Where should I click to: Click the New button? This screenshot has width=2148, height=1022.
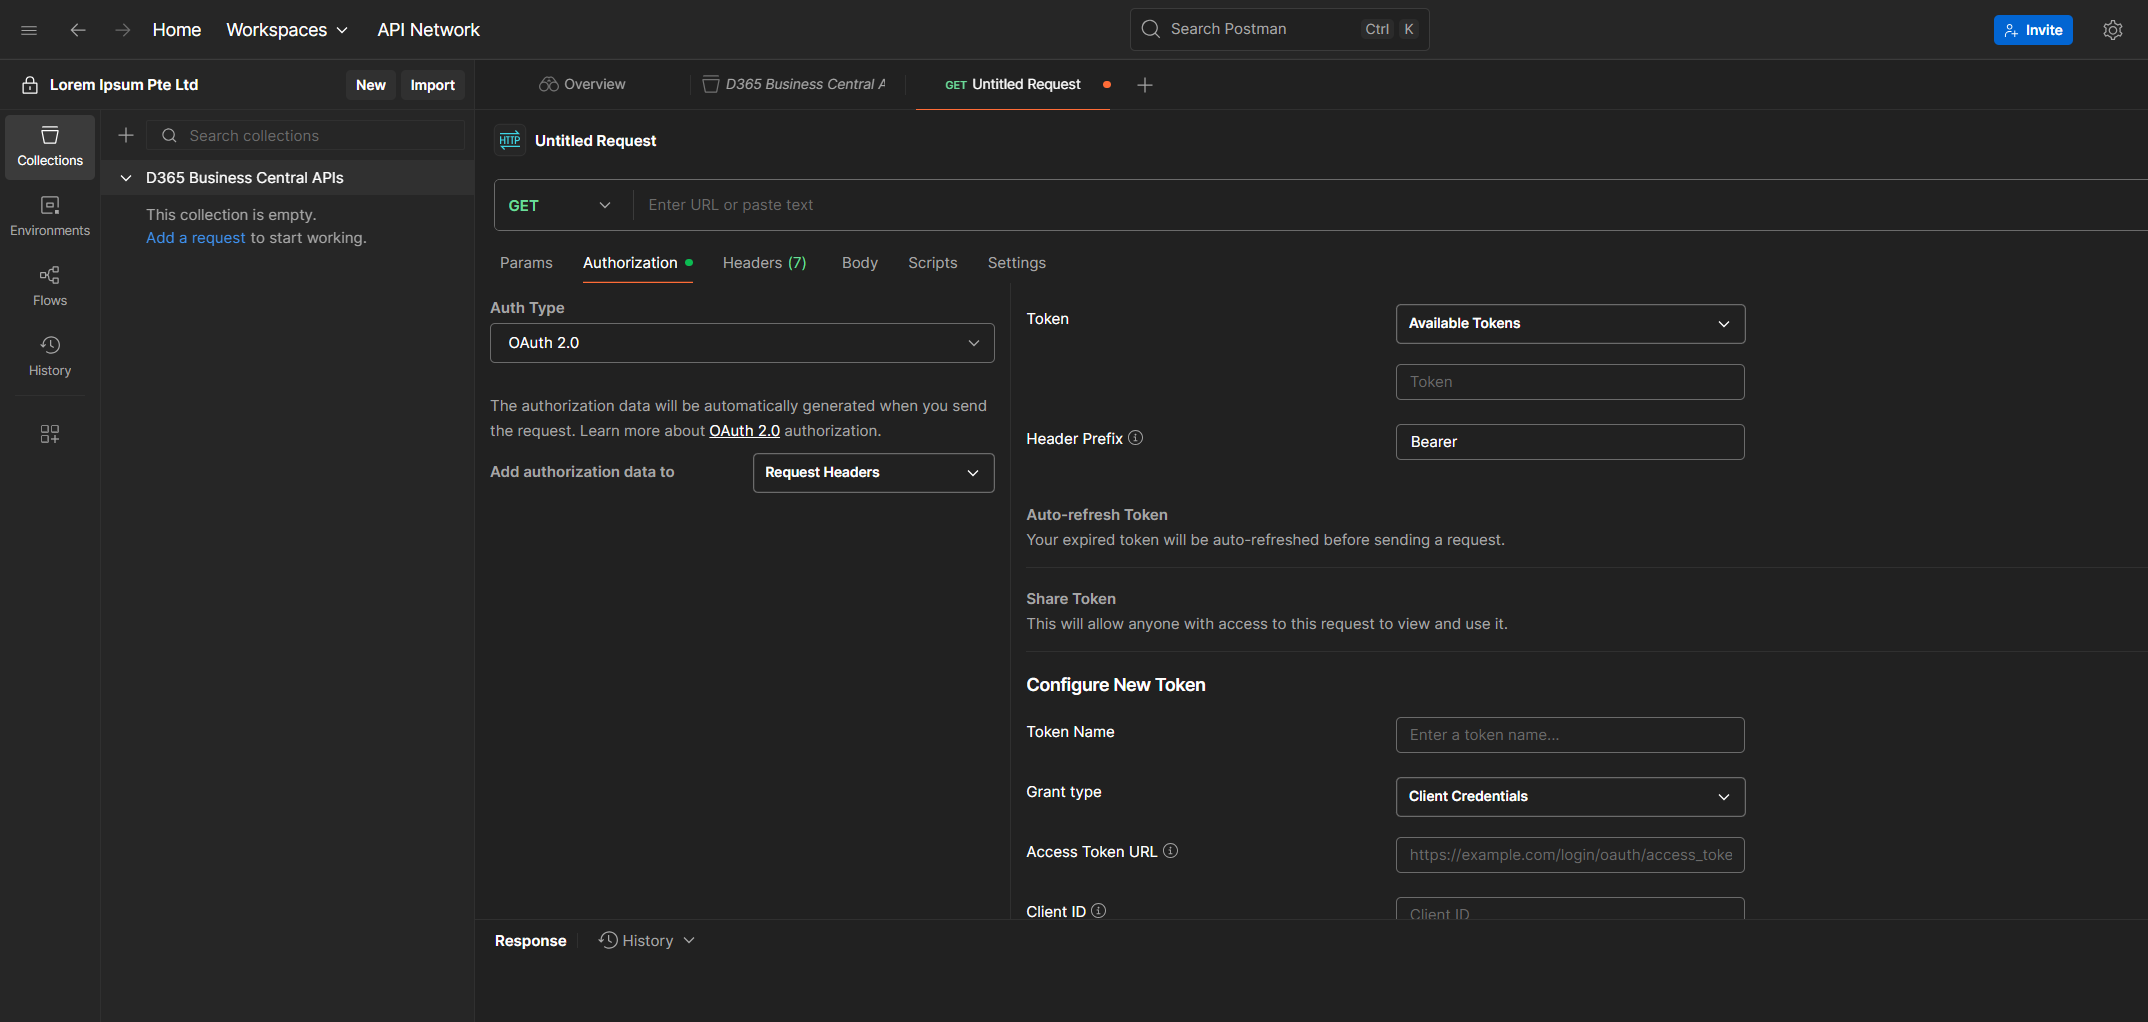(x=371, y=85)
